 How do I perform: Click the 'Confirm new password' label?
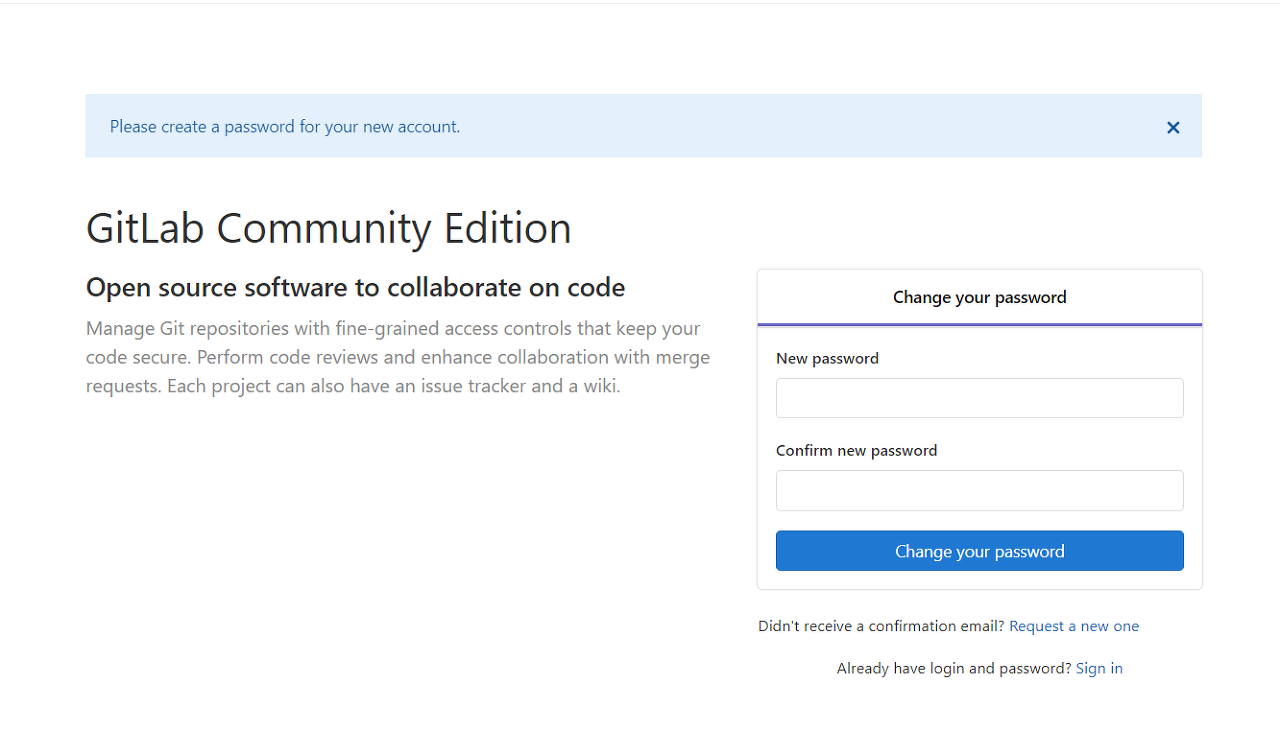click(x=856, y=450)
